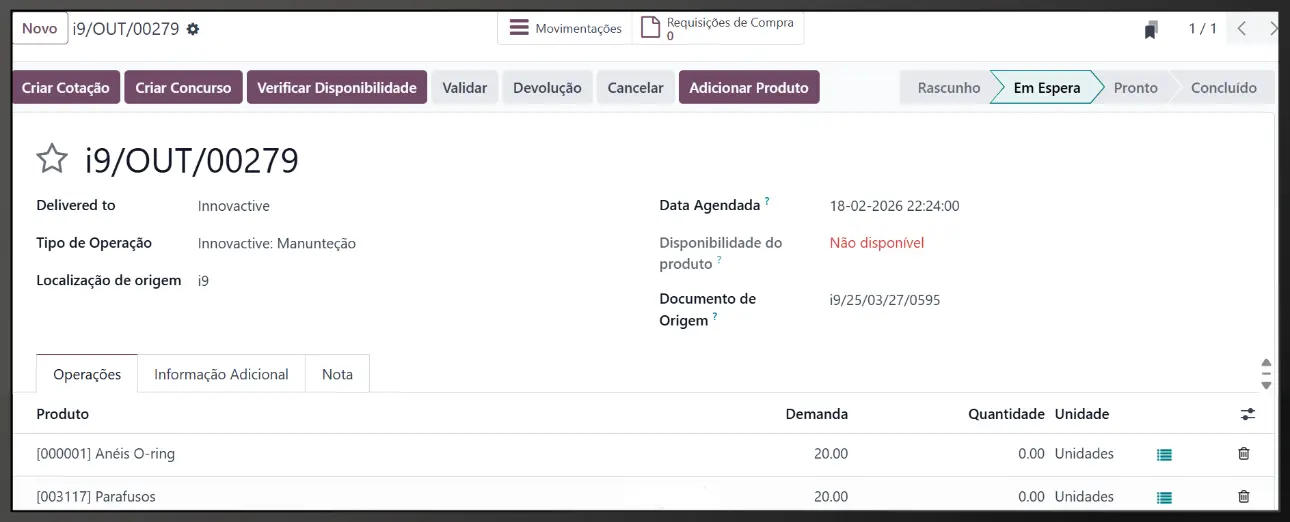Click the Movimentações hamburger icon
This screenshot has height=522, width=1290.
519,28
